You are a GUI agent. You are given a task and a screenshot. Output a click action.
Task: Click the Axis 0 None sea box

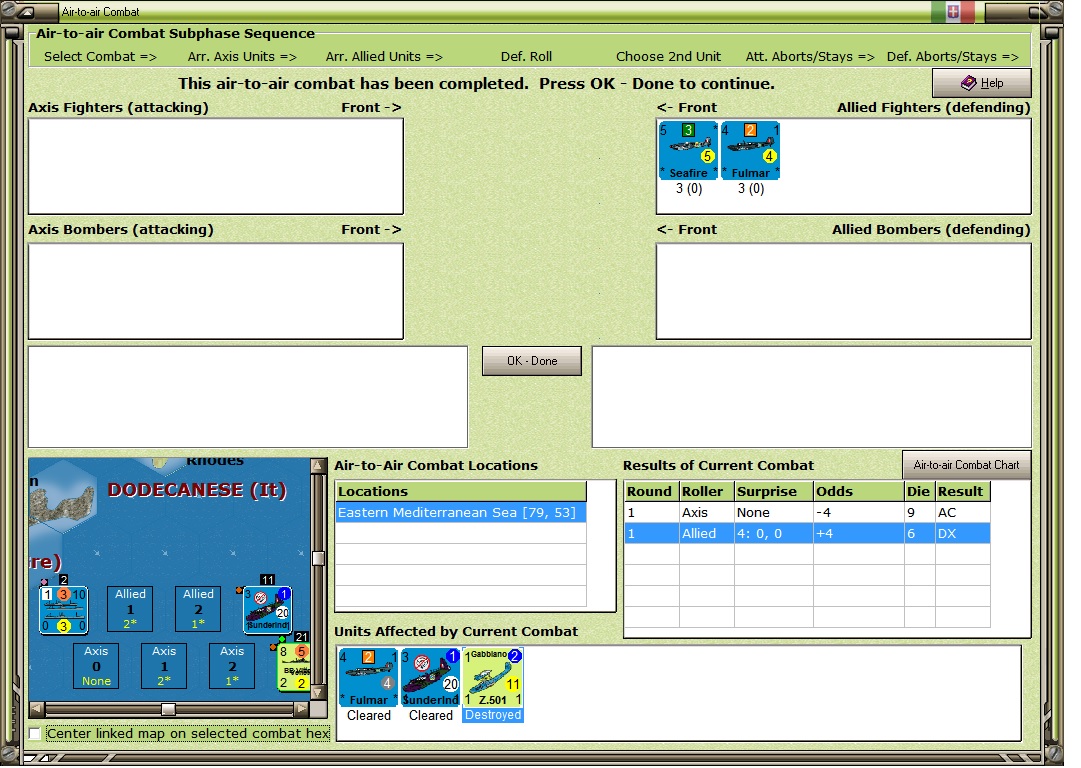96,666
